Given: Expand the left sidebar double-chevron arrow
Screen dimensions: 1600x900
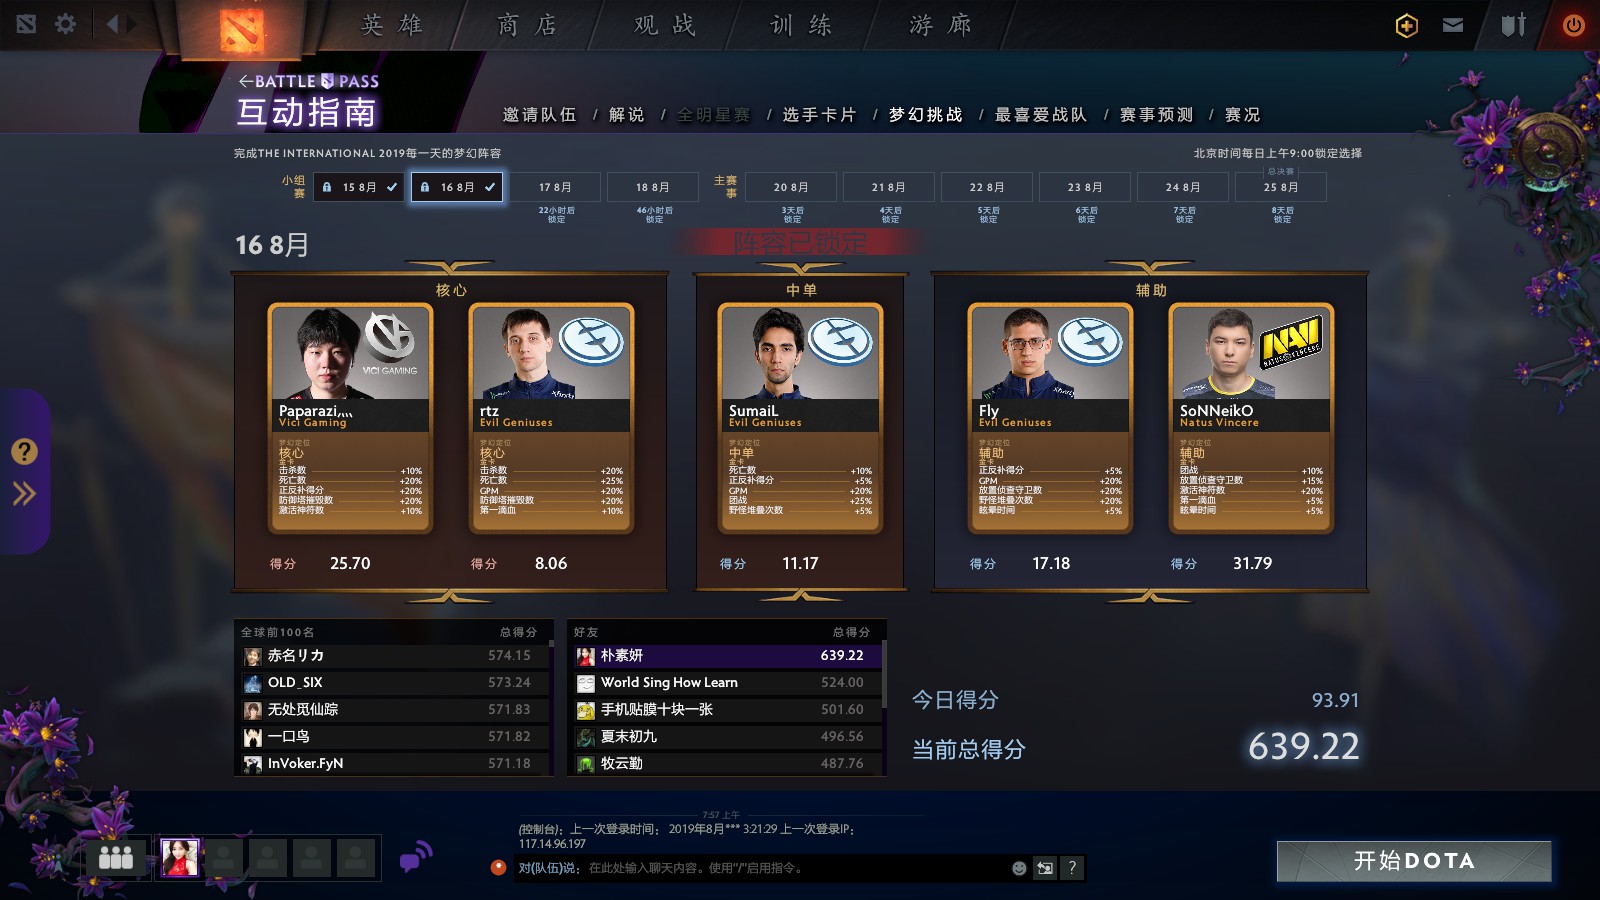Looking at the screenshot, I should [24, 493].
